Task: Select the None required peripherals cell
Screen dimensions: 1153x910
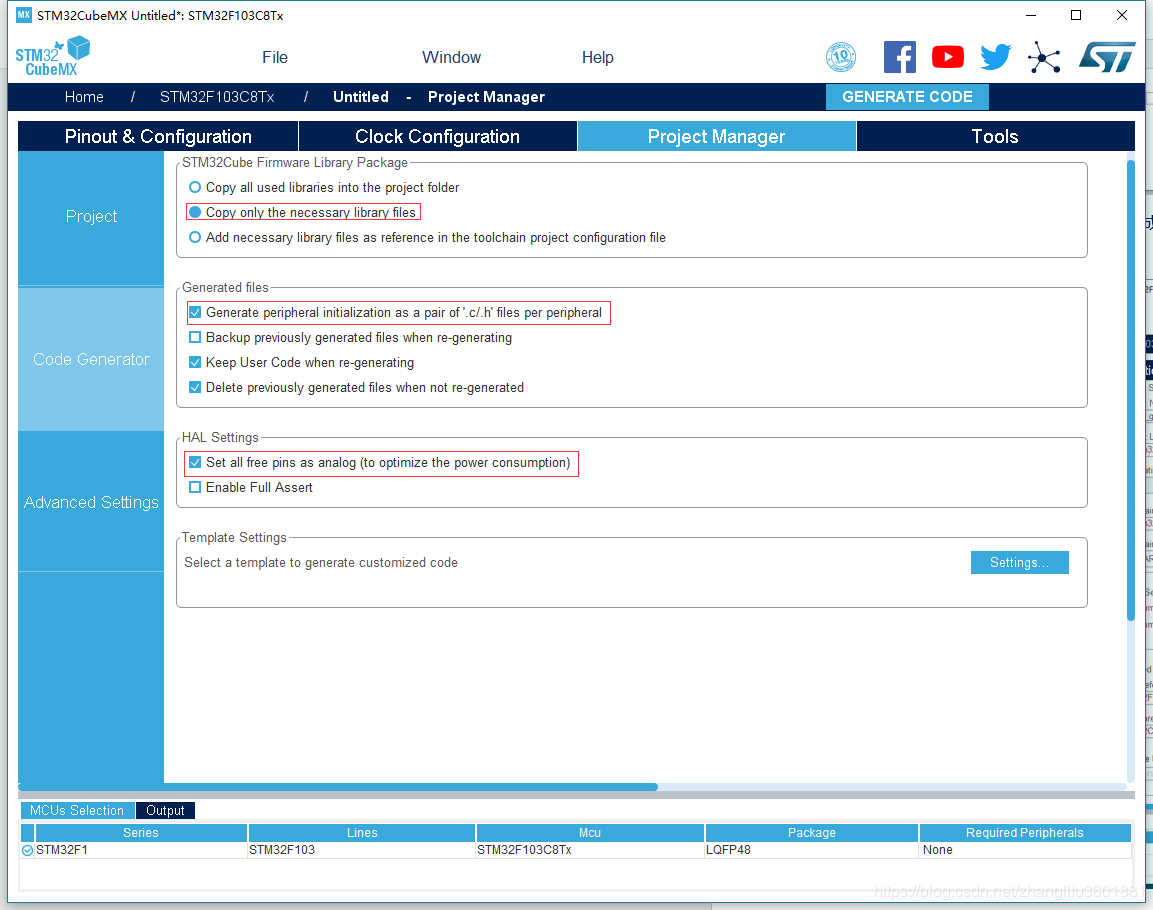Action: [x=1025, y=850]
